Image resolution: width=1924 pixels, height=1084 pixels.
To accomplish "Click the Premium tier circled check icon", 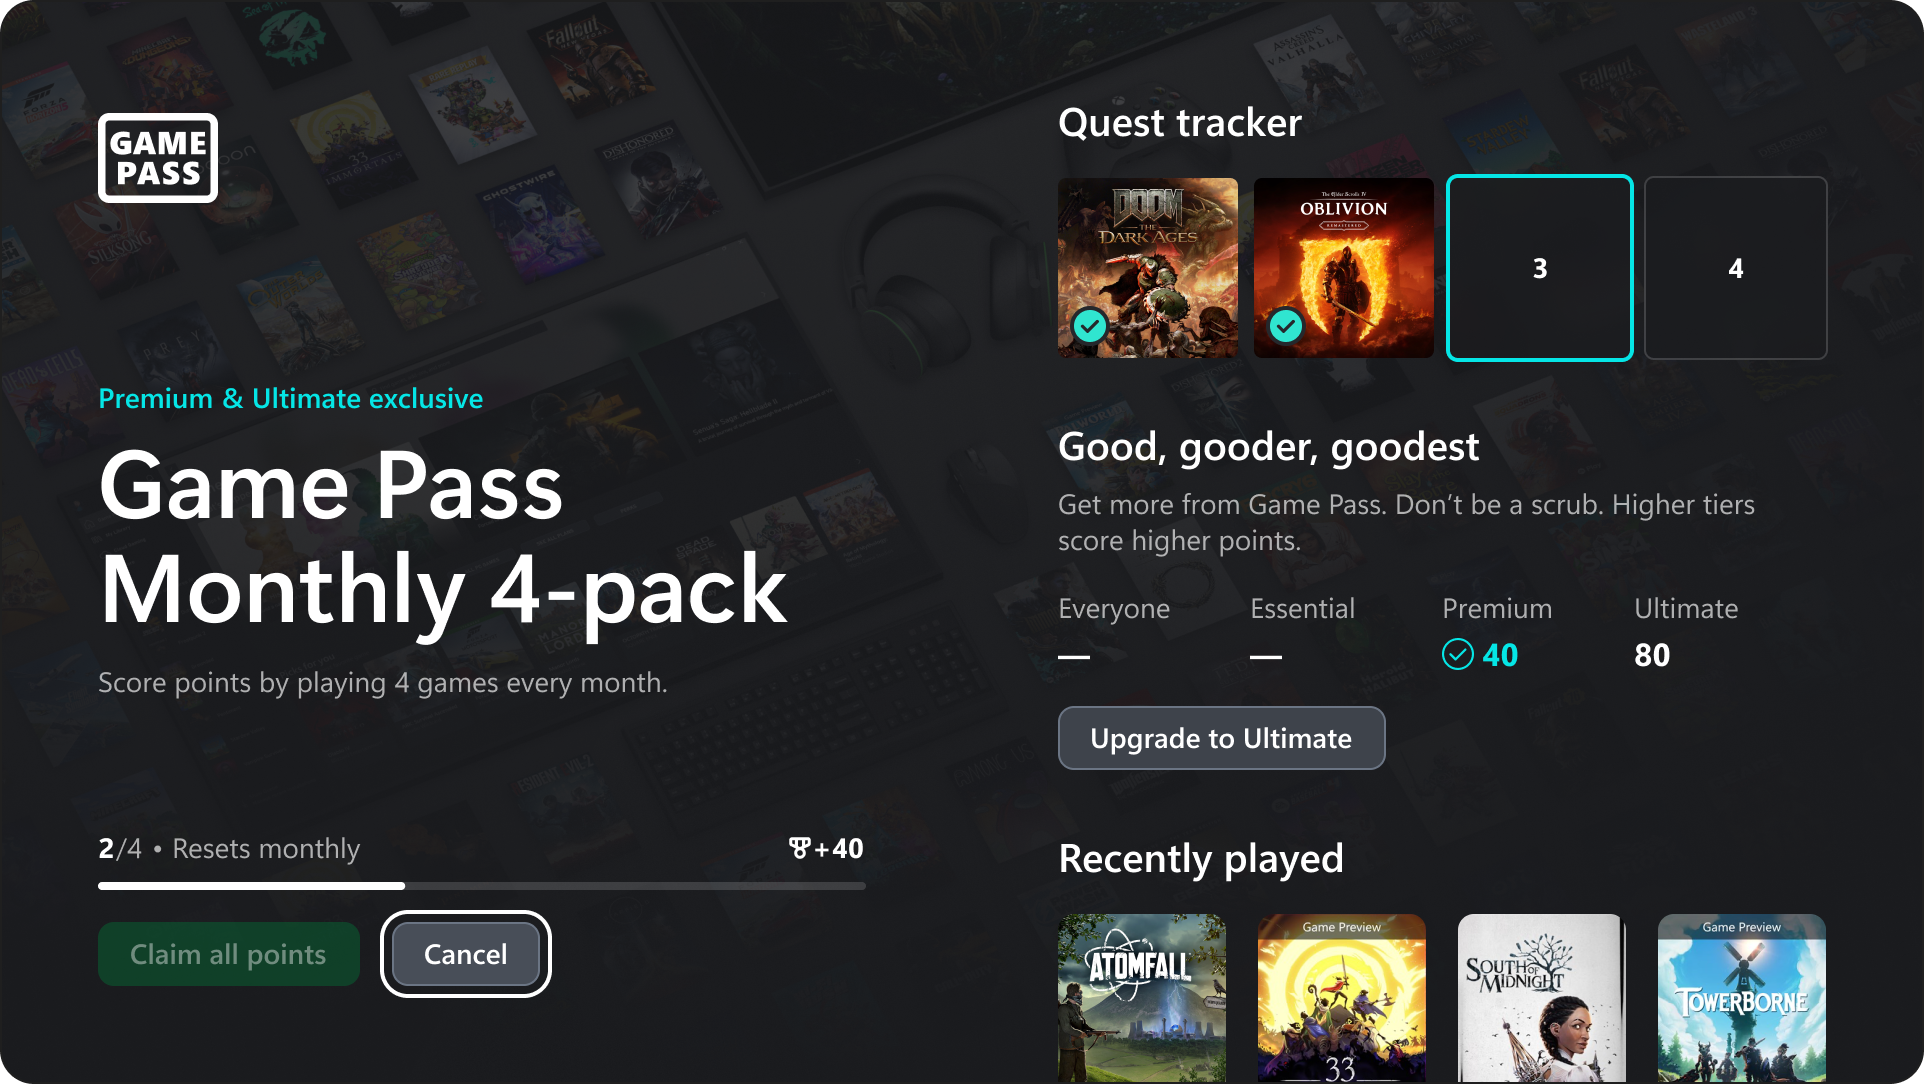I will (x=1458, y=655).
